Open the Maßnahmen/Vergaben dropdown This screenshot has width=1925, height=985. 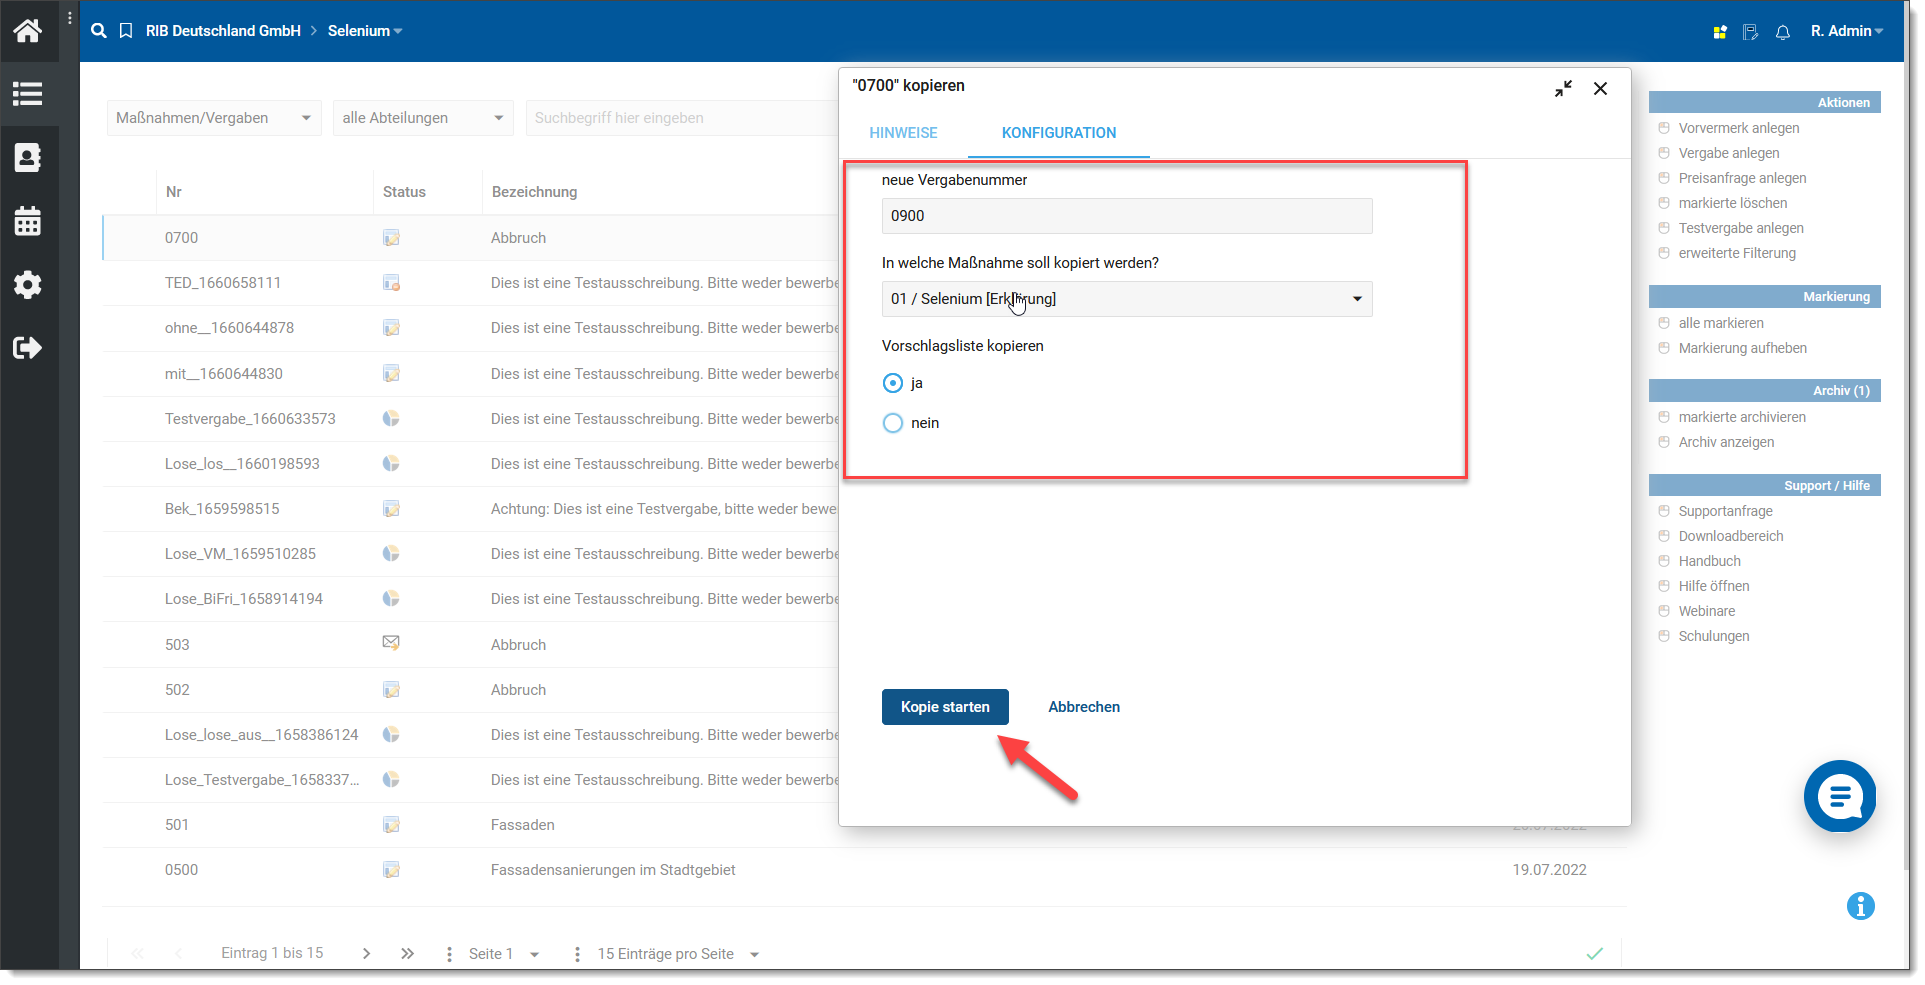click(214, 118)
